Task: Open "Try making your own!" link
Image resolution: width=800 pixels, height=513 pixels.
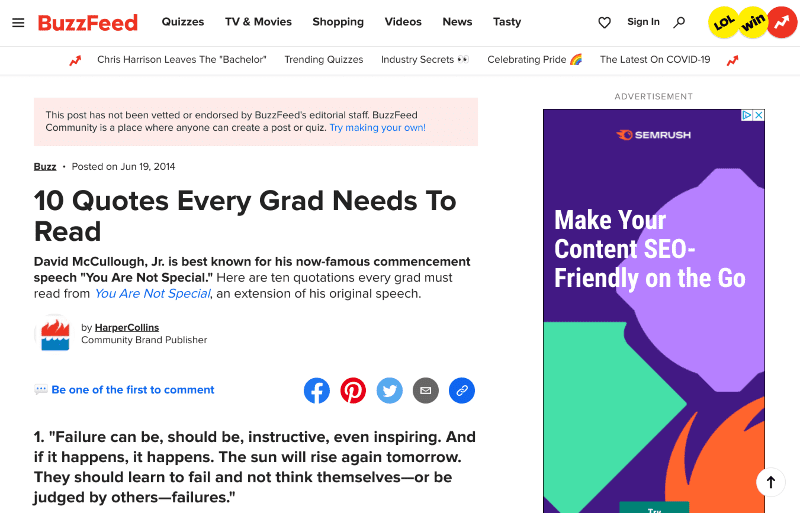Action: pos(377,128)
